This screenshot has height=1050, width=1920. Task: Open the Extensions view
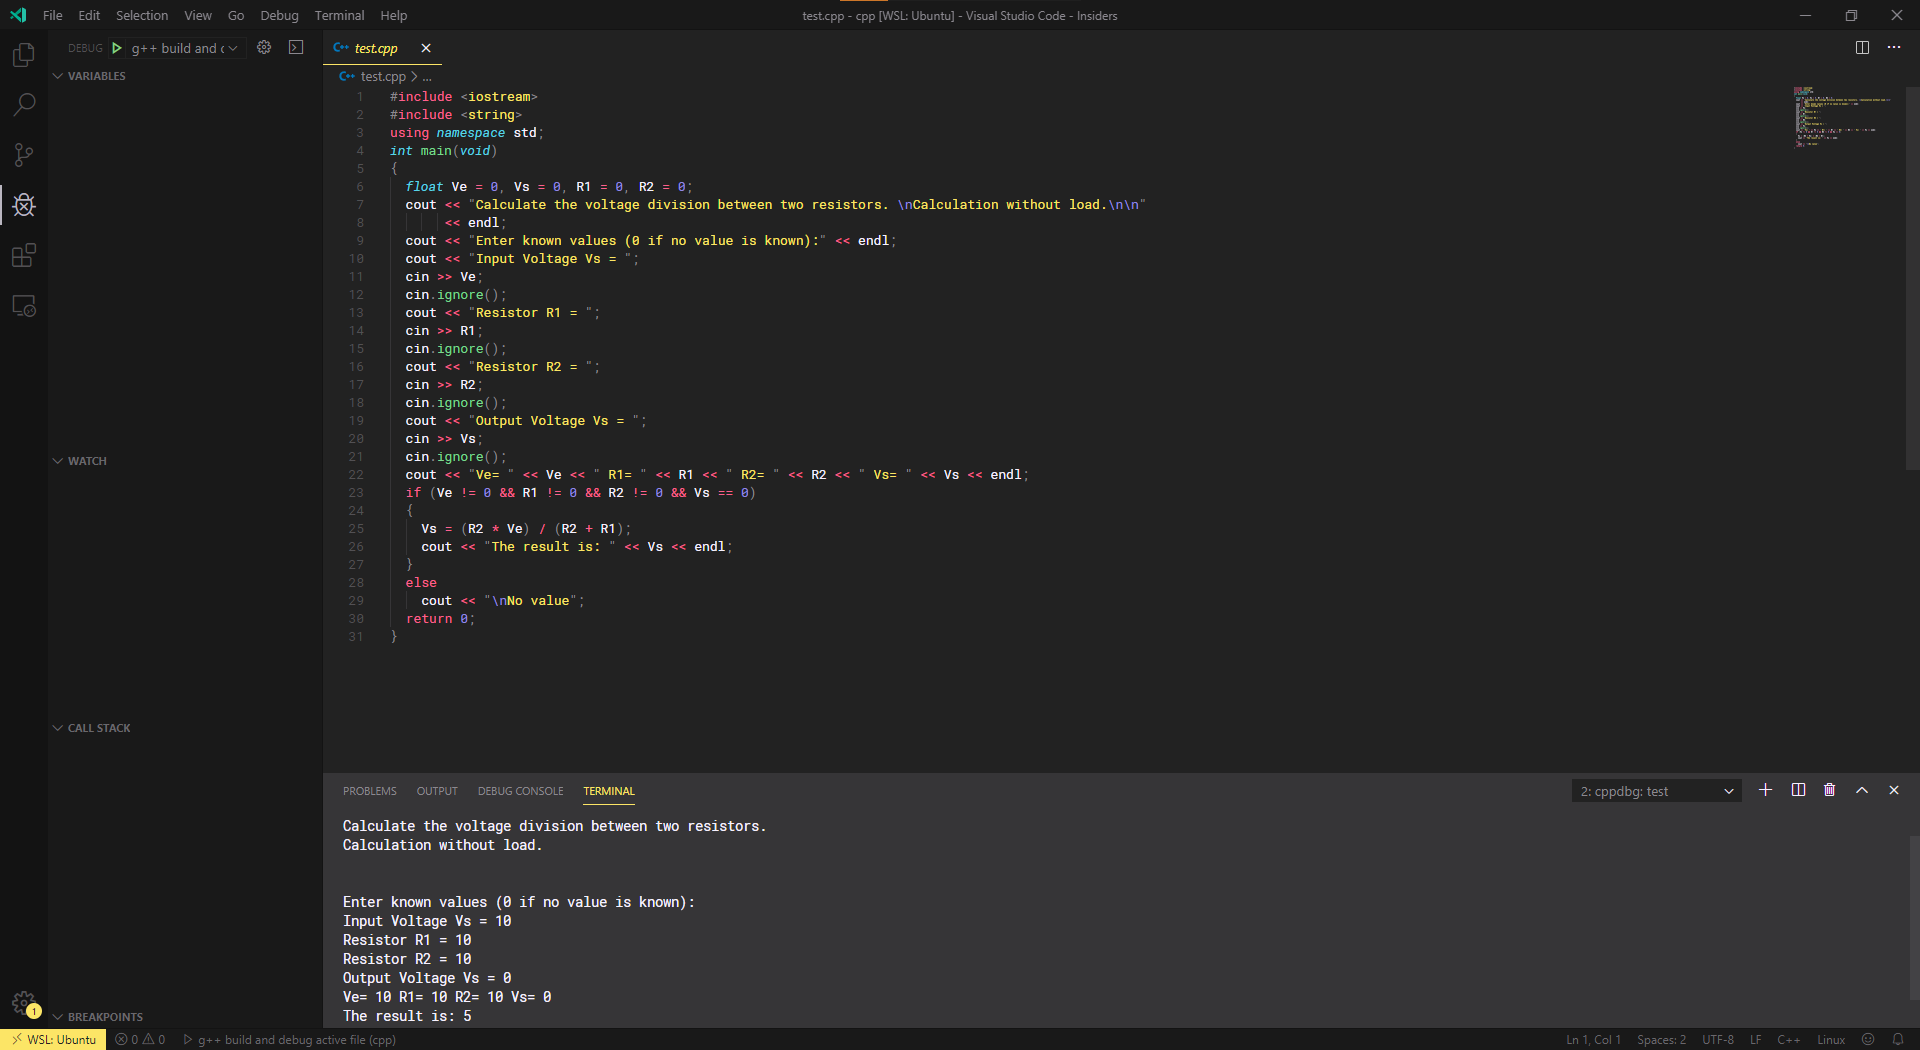click(x=23, y=255)
